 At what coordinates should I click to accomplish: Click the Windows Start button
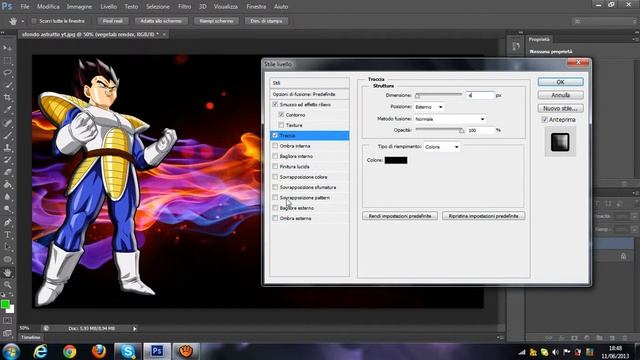[x=11, y=351]
